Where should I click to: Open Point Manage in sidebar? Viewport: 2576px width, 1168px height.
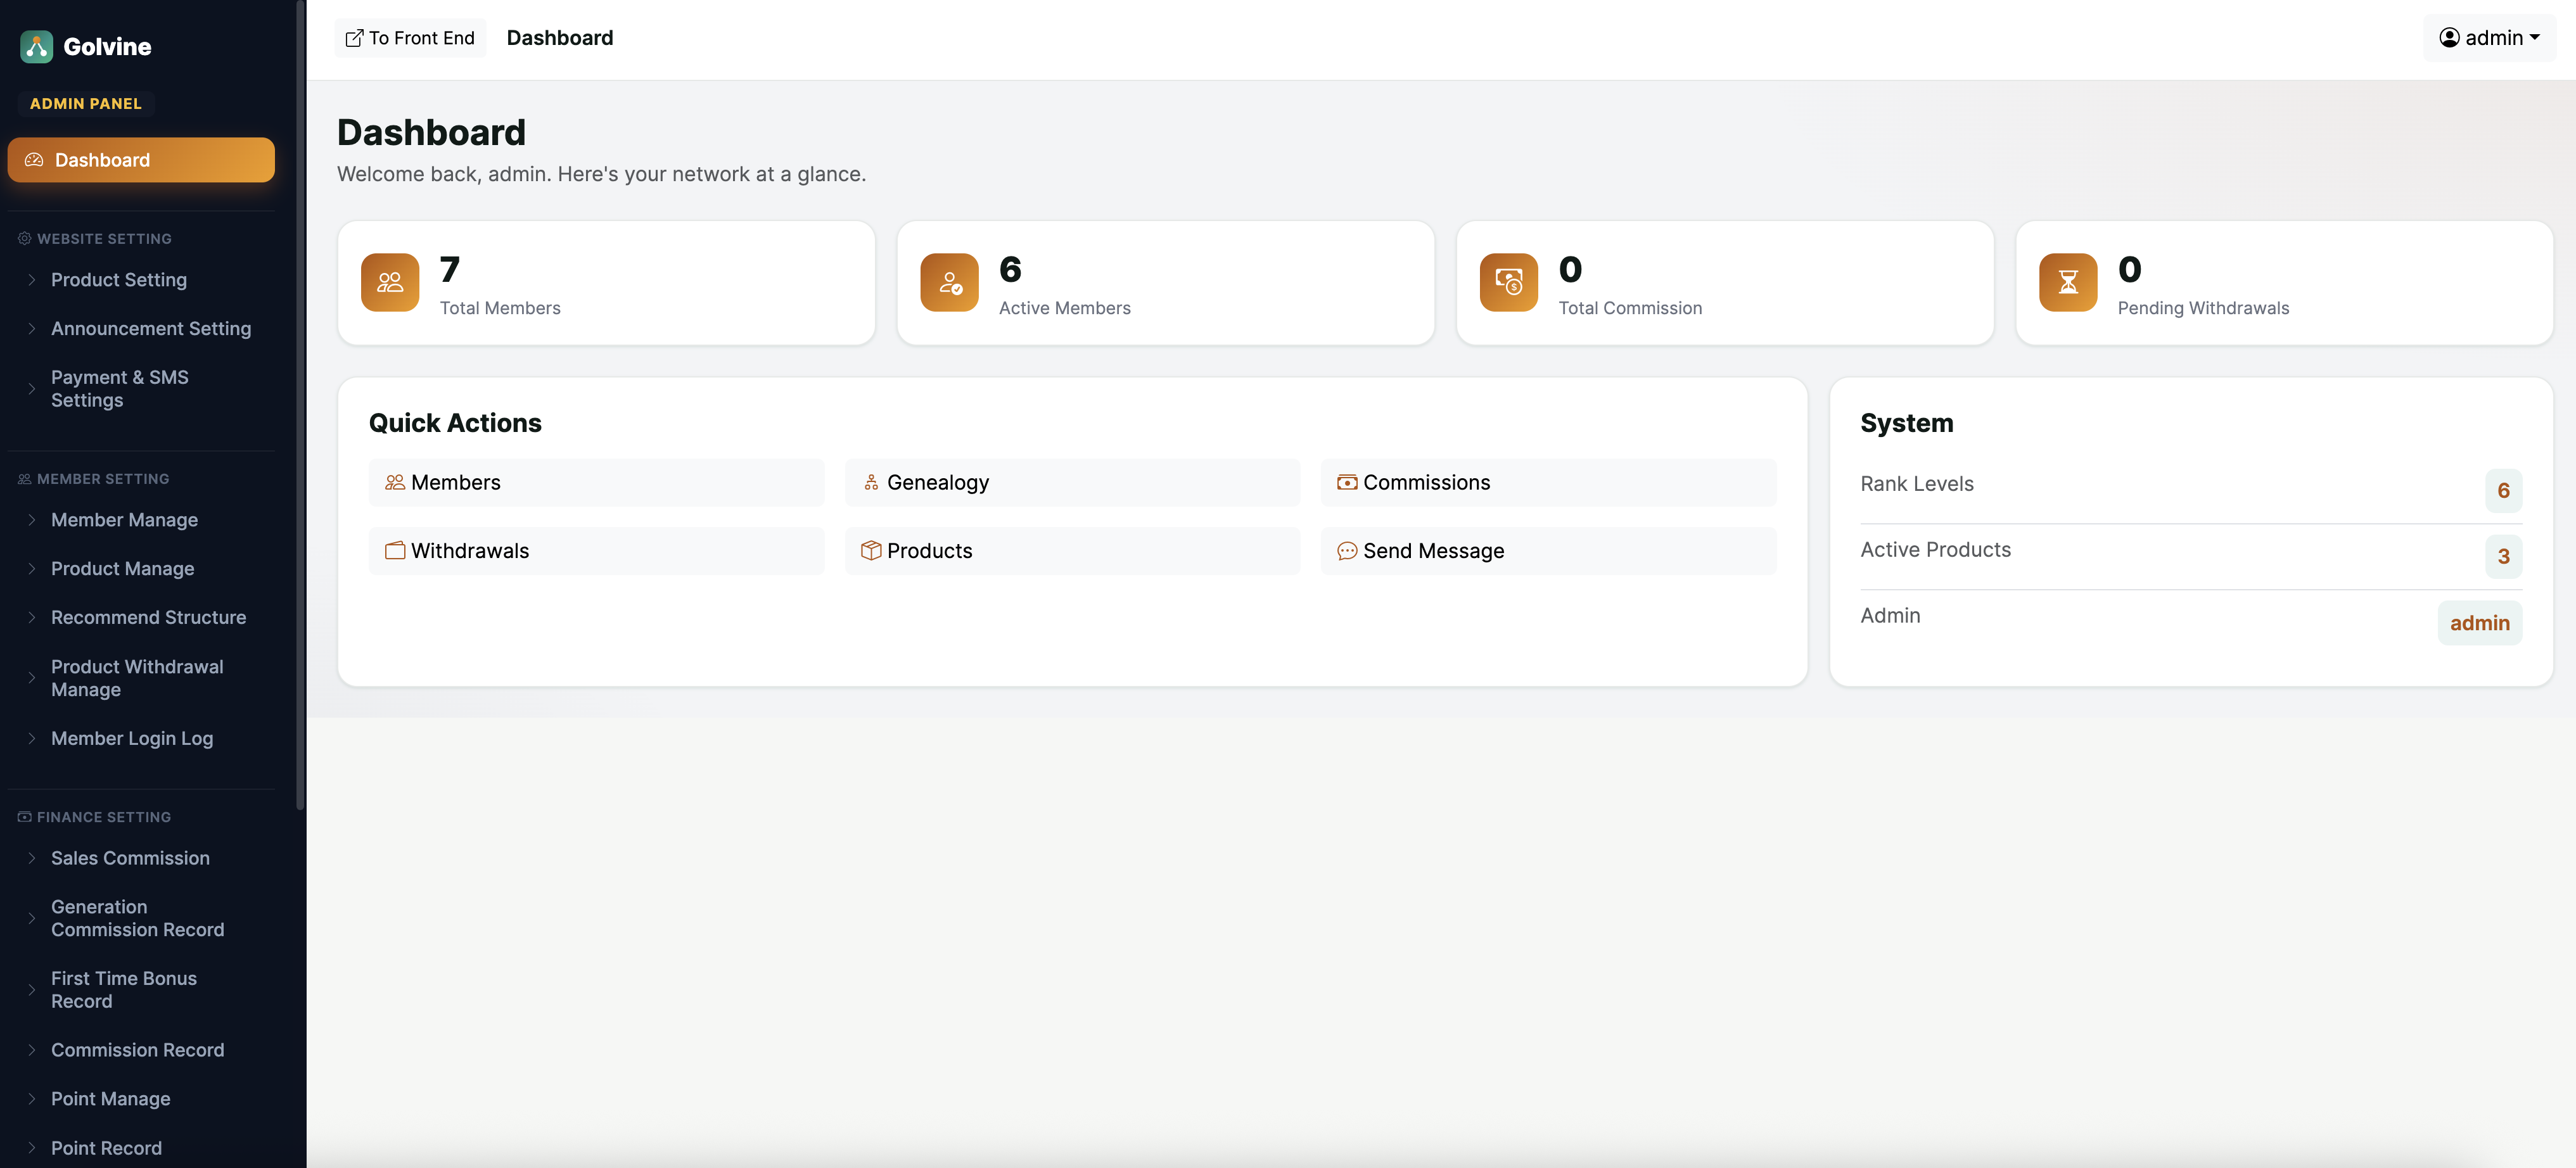tap(141, 1098)
